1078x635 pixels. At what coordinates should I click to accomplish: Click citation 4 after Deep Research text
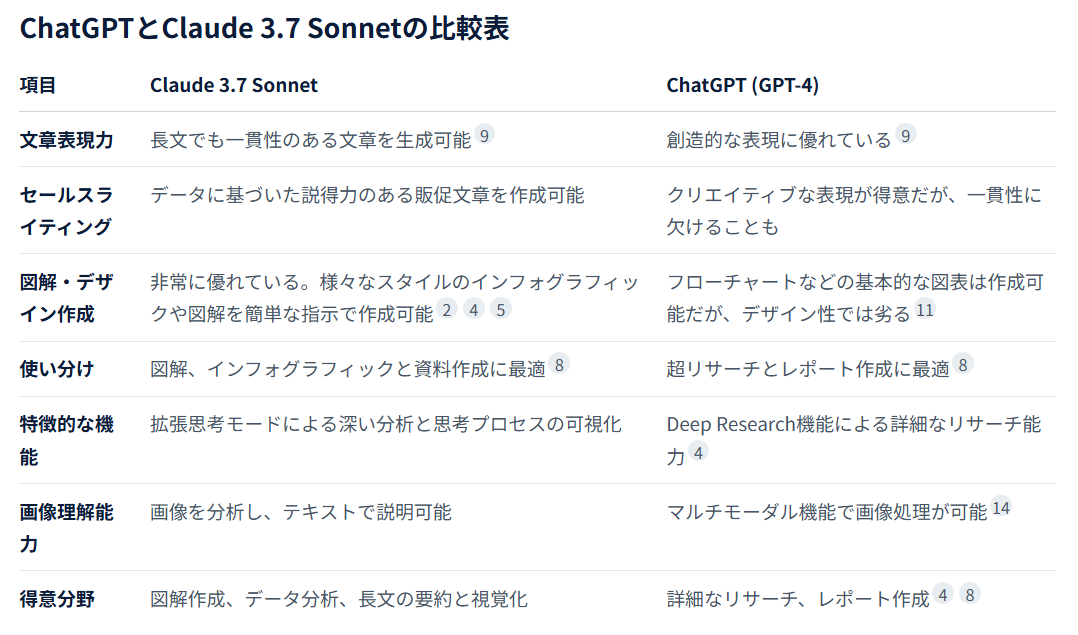pos(698,452)
